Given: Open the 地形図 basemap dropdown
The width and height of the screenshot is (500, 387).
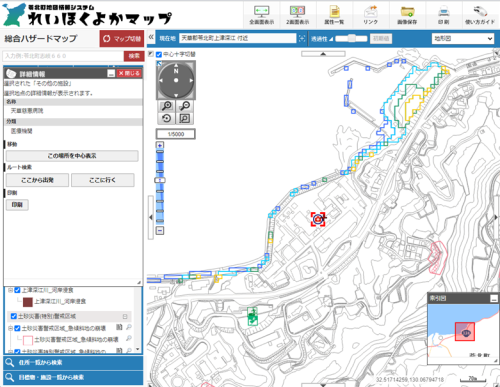Looking at the screenshot, I should pos(463,39).
